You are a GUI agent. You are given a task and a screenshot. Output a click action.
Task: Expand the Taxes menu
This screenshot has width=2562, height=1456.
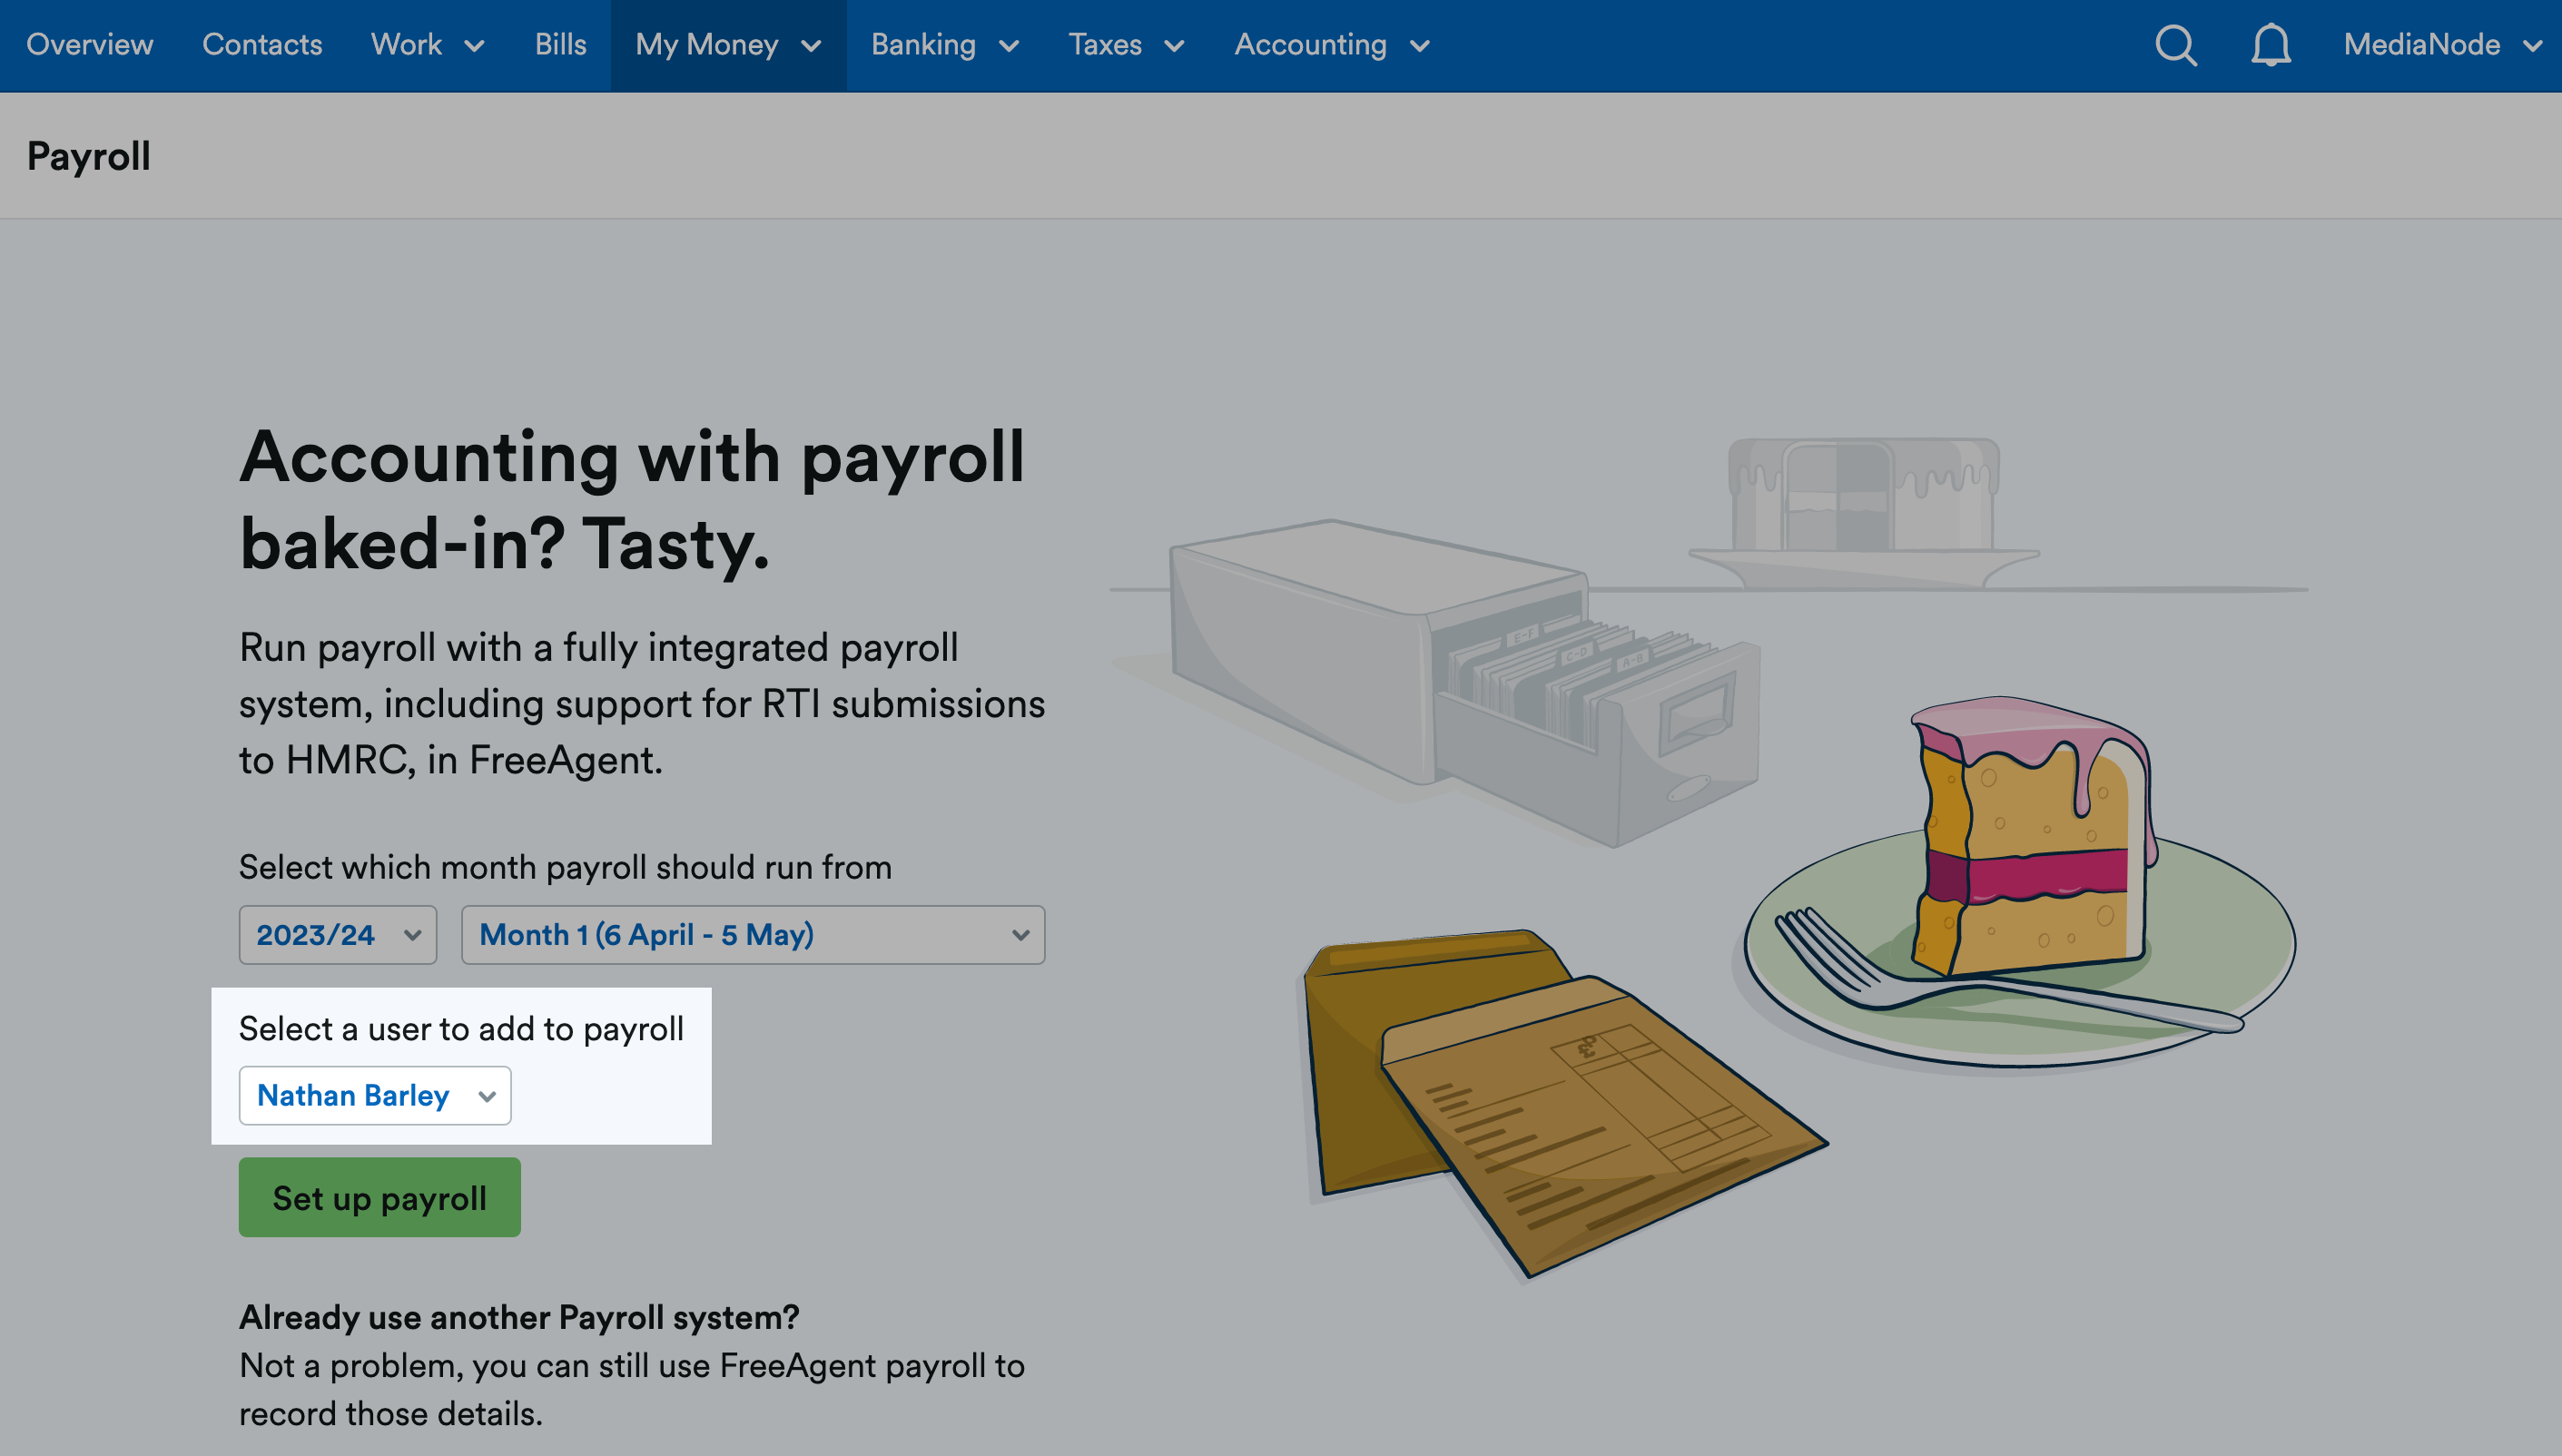pos(1126,45)
